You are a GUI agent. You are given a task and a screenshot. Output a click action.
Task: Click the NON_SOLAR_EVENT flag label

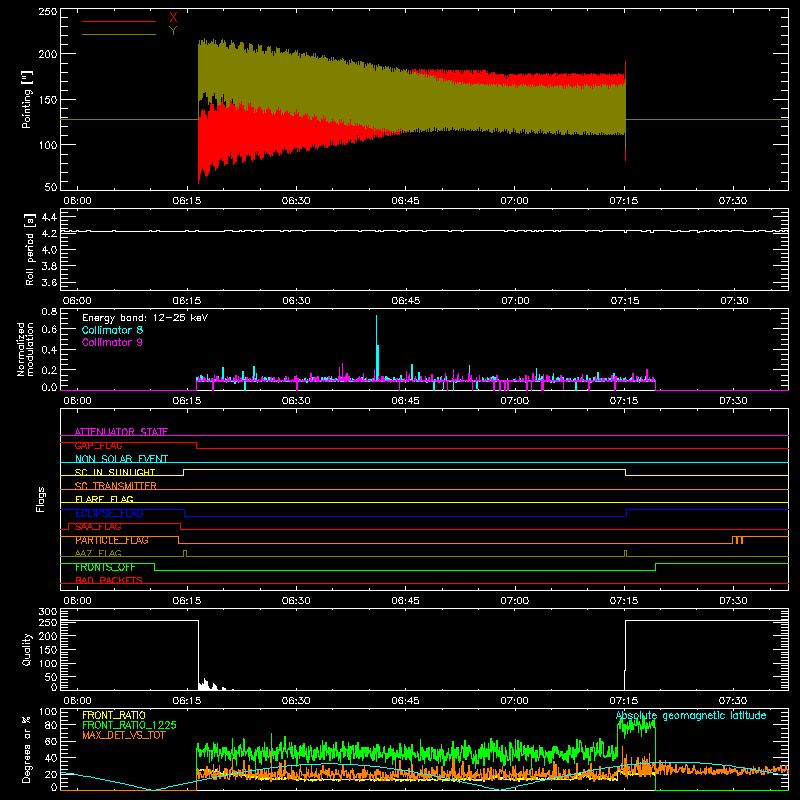point(121,459)
